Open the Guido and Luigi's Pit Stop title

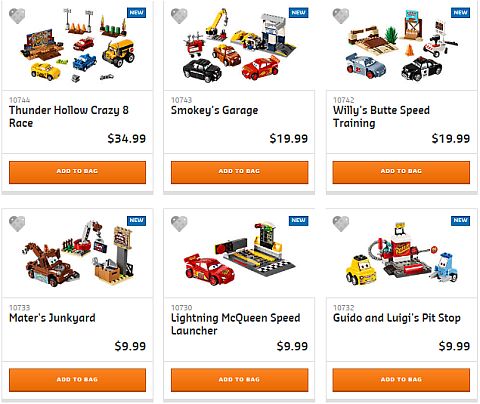coord(397,318)
